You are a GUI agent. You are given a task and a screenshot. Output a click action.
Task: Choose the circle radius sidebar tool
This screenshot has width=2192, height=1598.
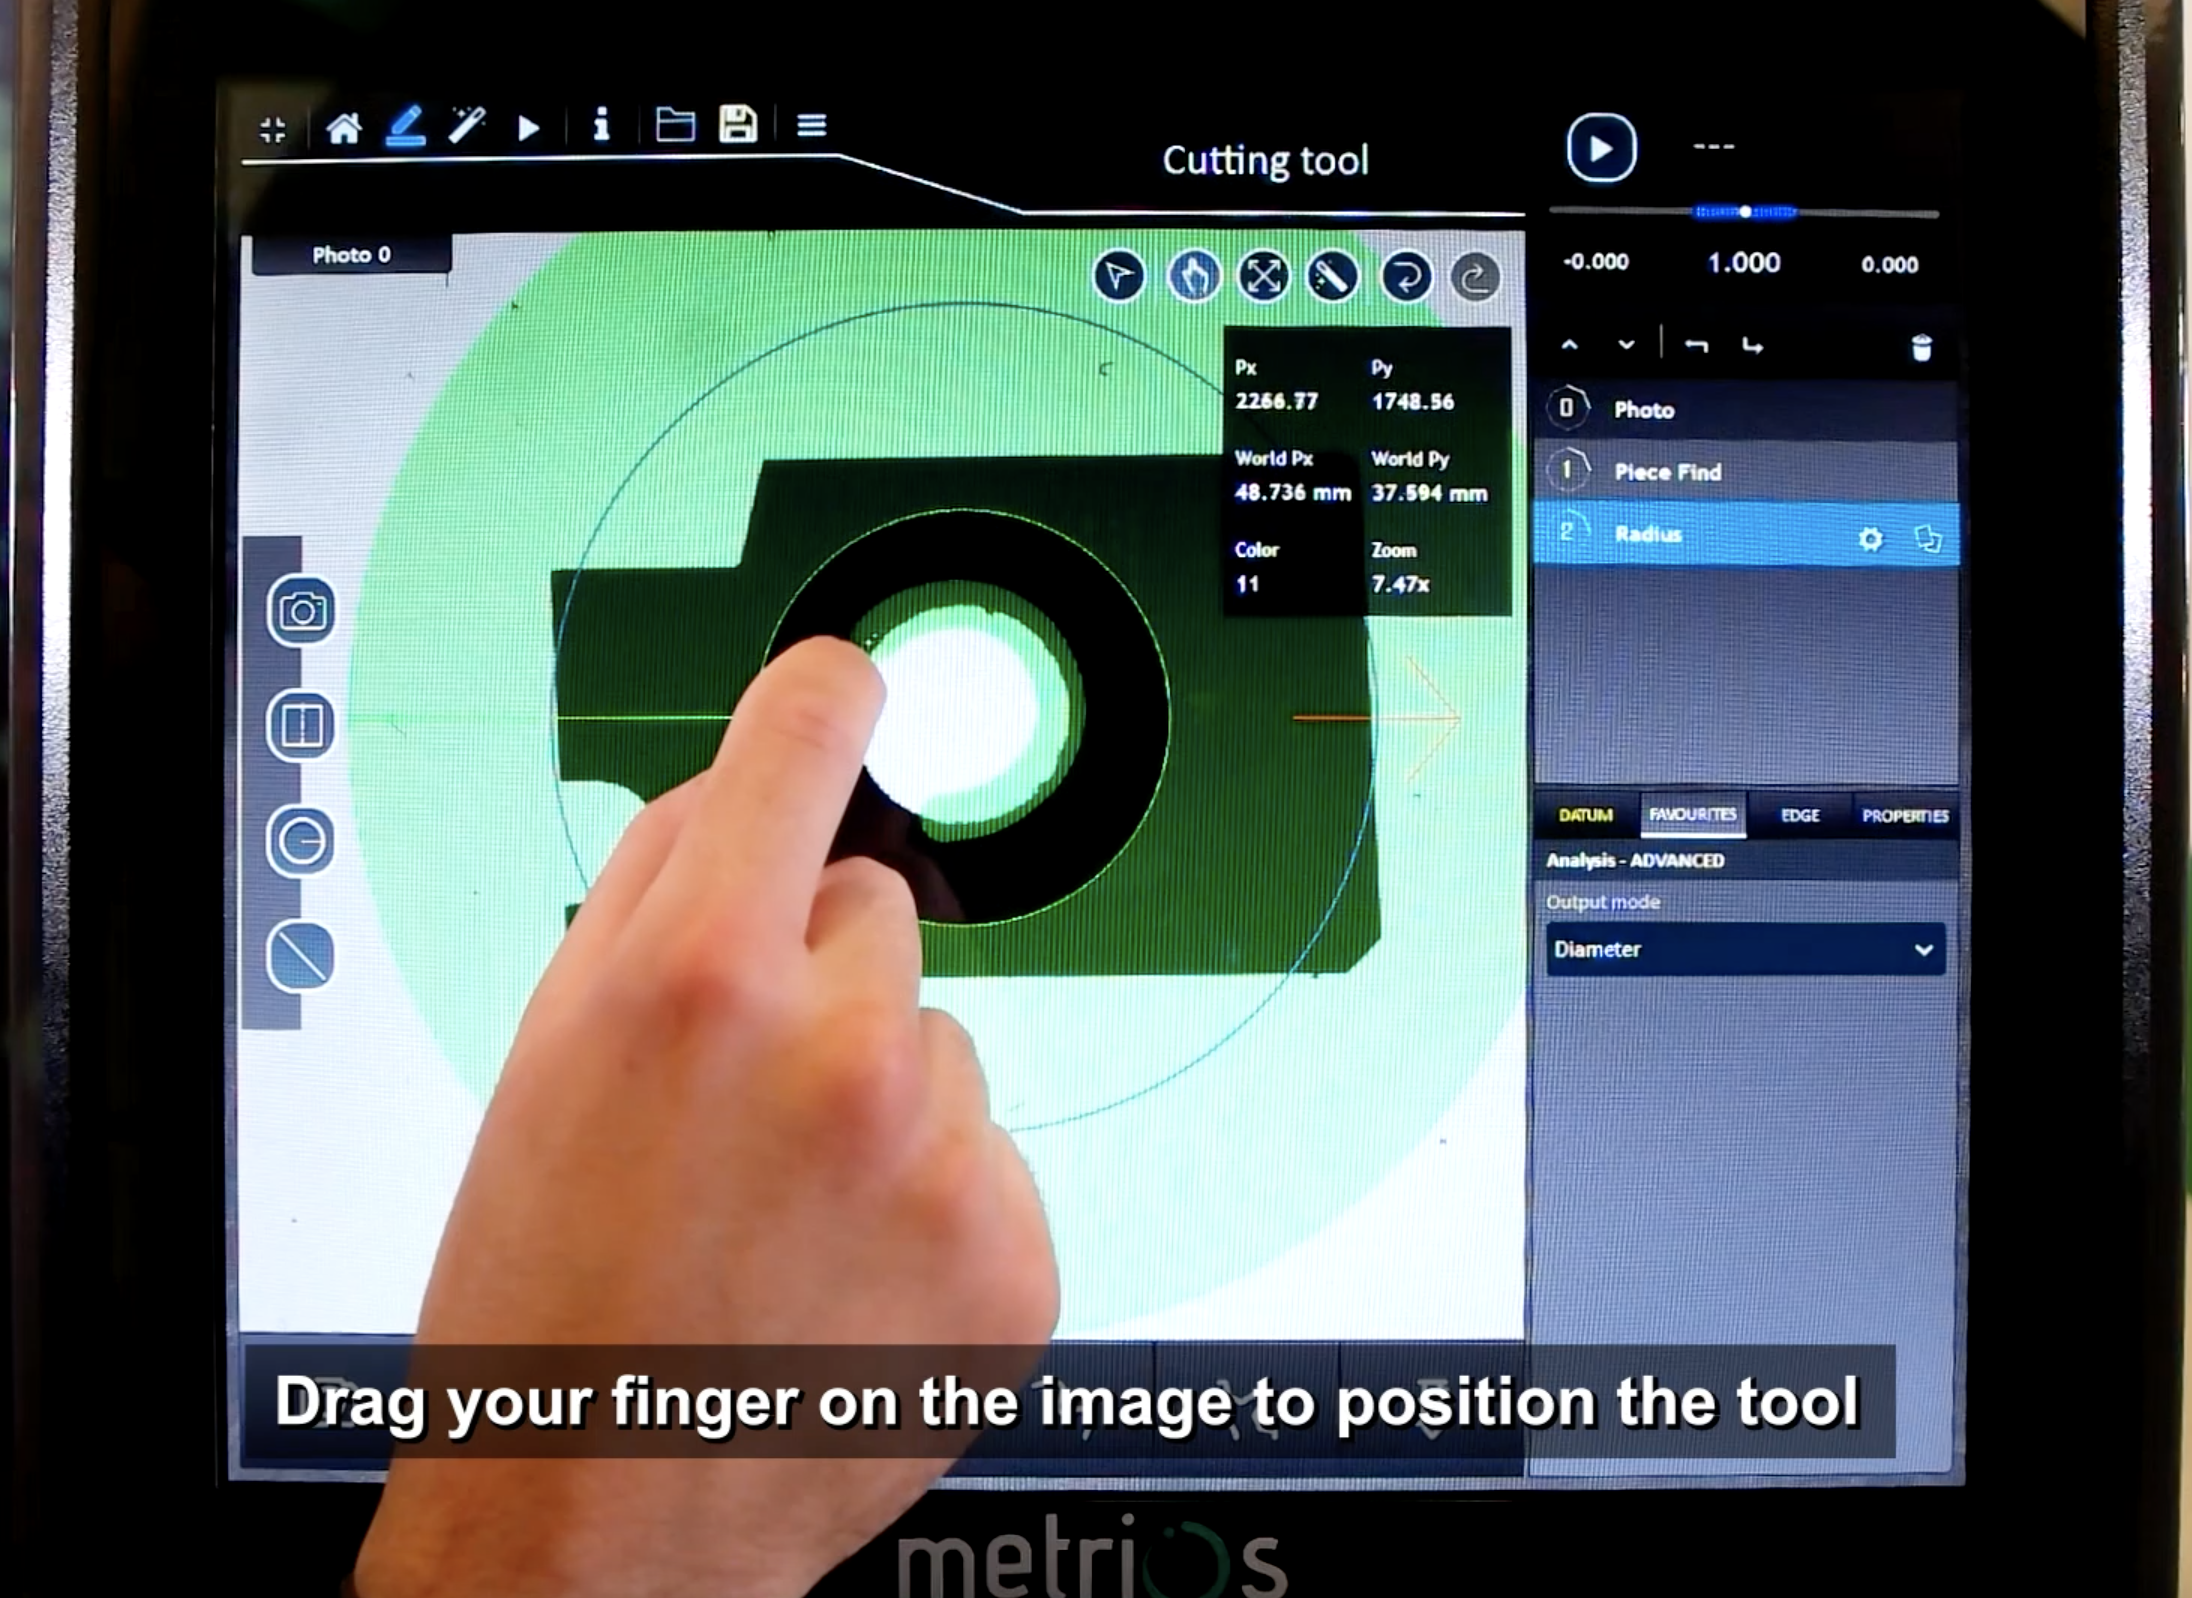click(x=301, y=842)
